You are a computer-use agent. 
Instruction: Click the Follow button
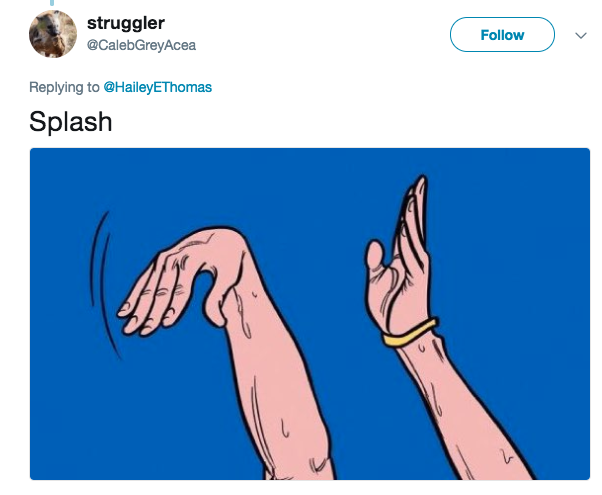(502, 35)
